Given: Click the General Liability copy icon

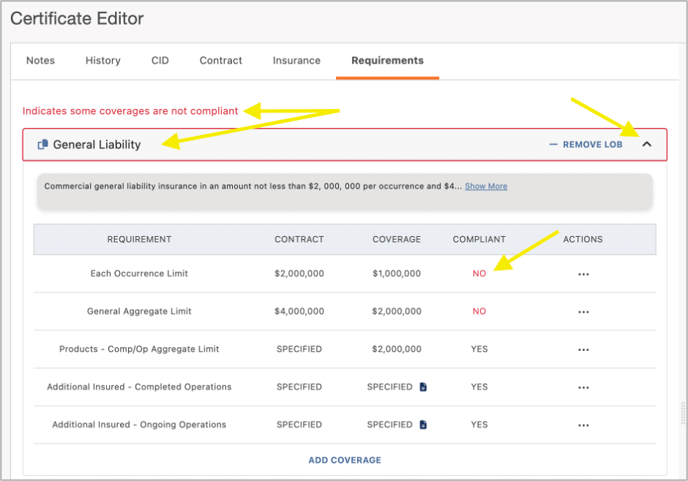Looking at the screenshot, I should click(x=43, y=144).
